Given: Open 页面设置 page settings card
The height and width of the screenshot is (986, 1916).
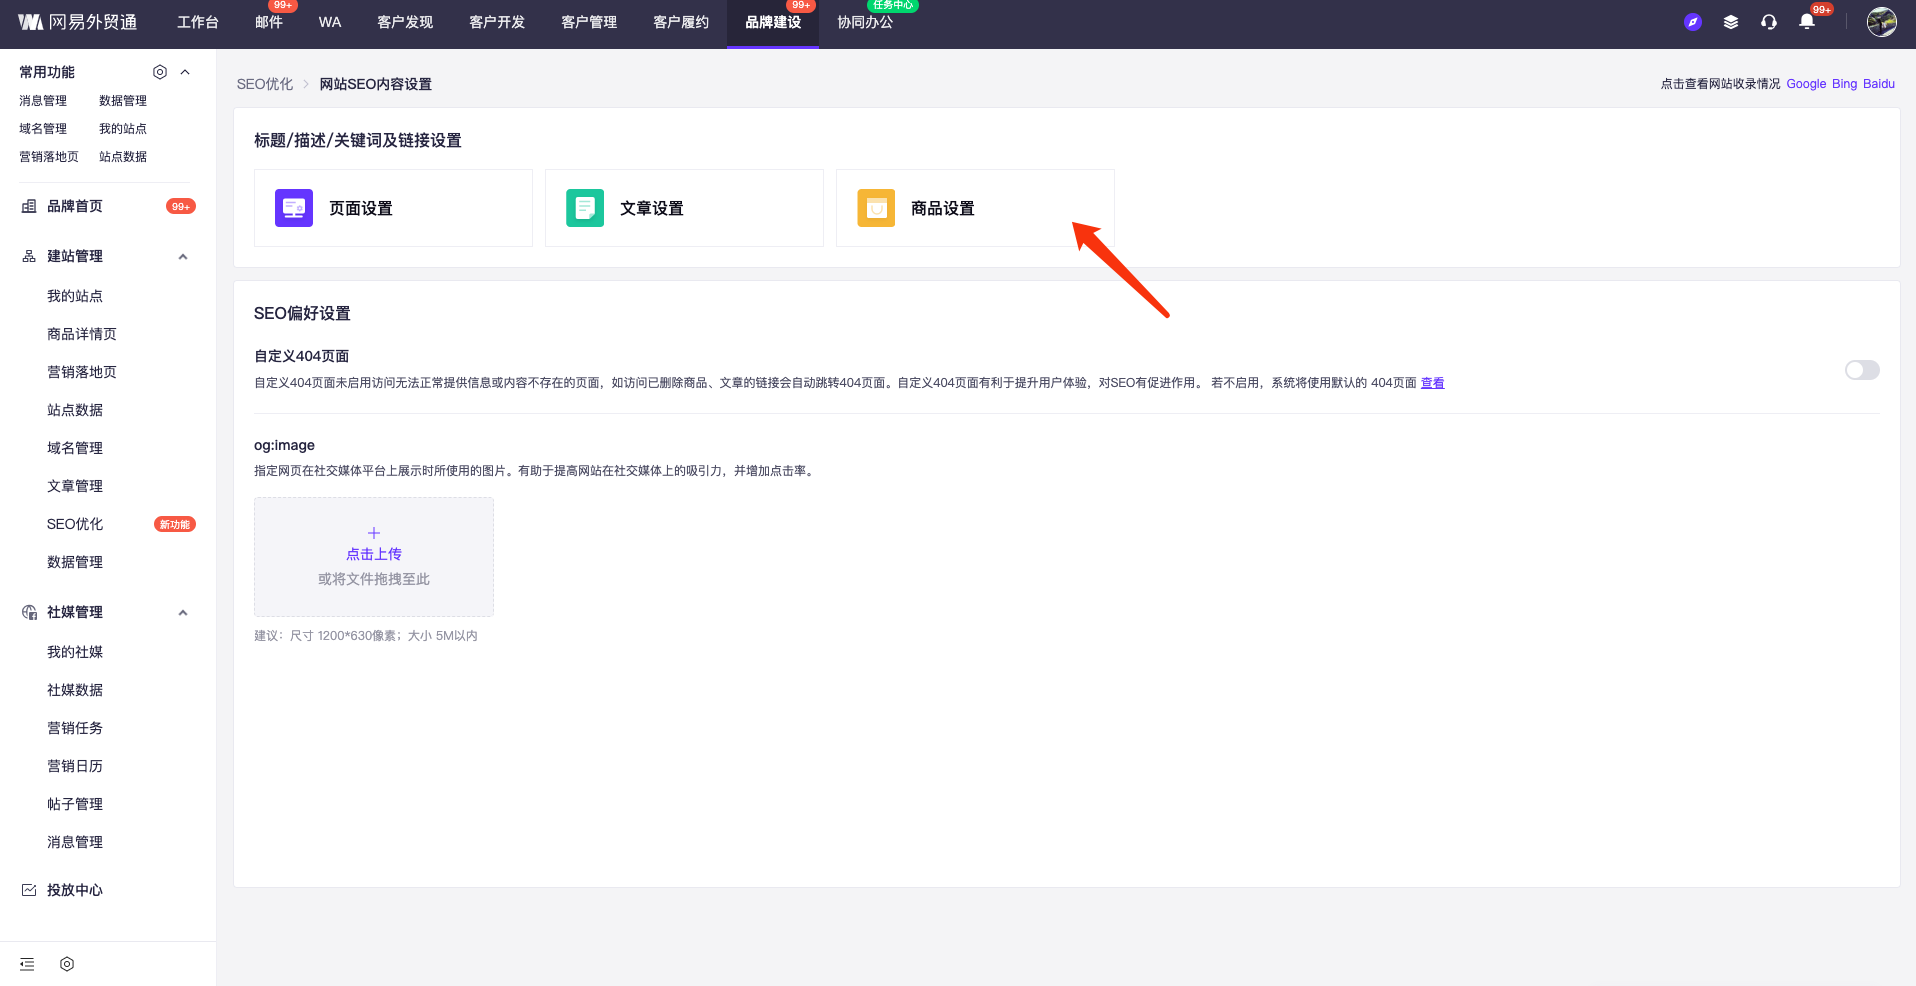Looking at the screenshot, I should click(393, 208).
